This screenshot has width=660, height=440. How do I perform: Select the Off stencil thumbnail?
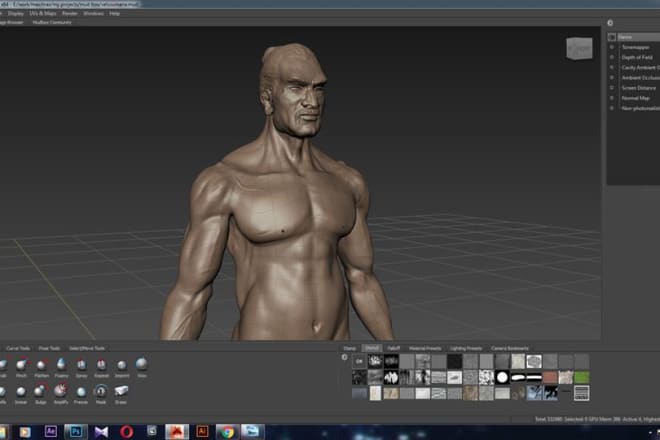pos(359,361)
